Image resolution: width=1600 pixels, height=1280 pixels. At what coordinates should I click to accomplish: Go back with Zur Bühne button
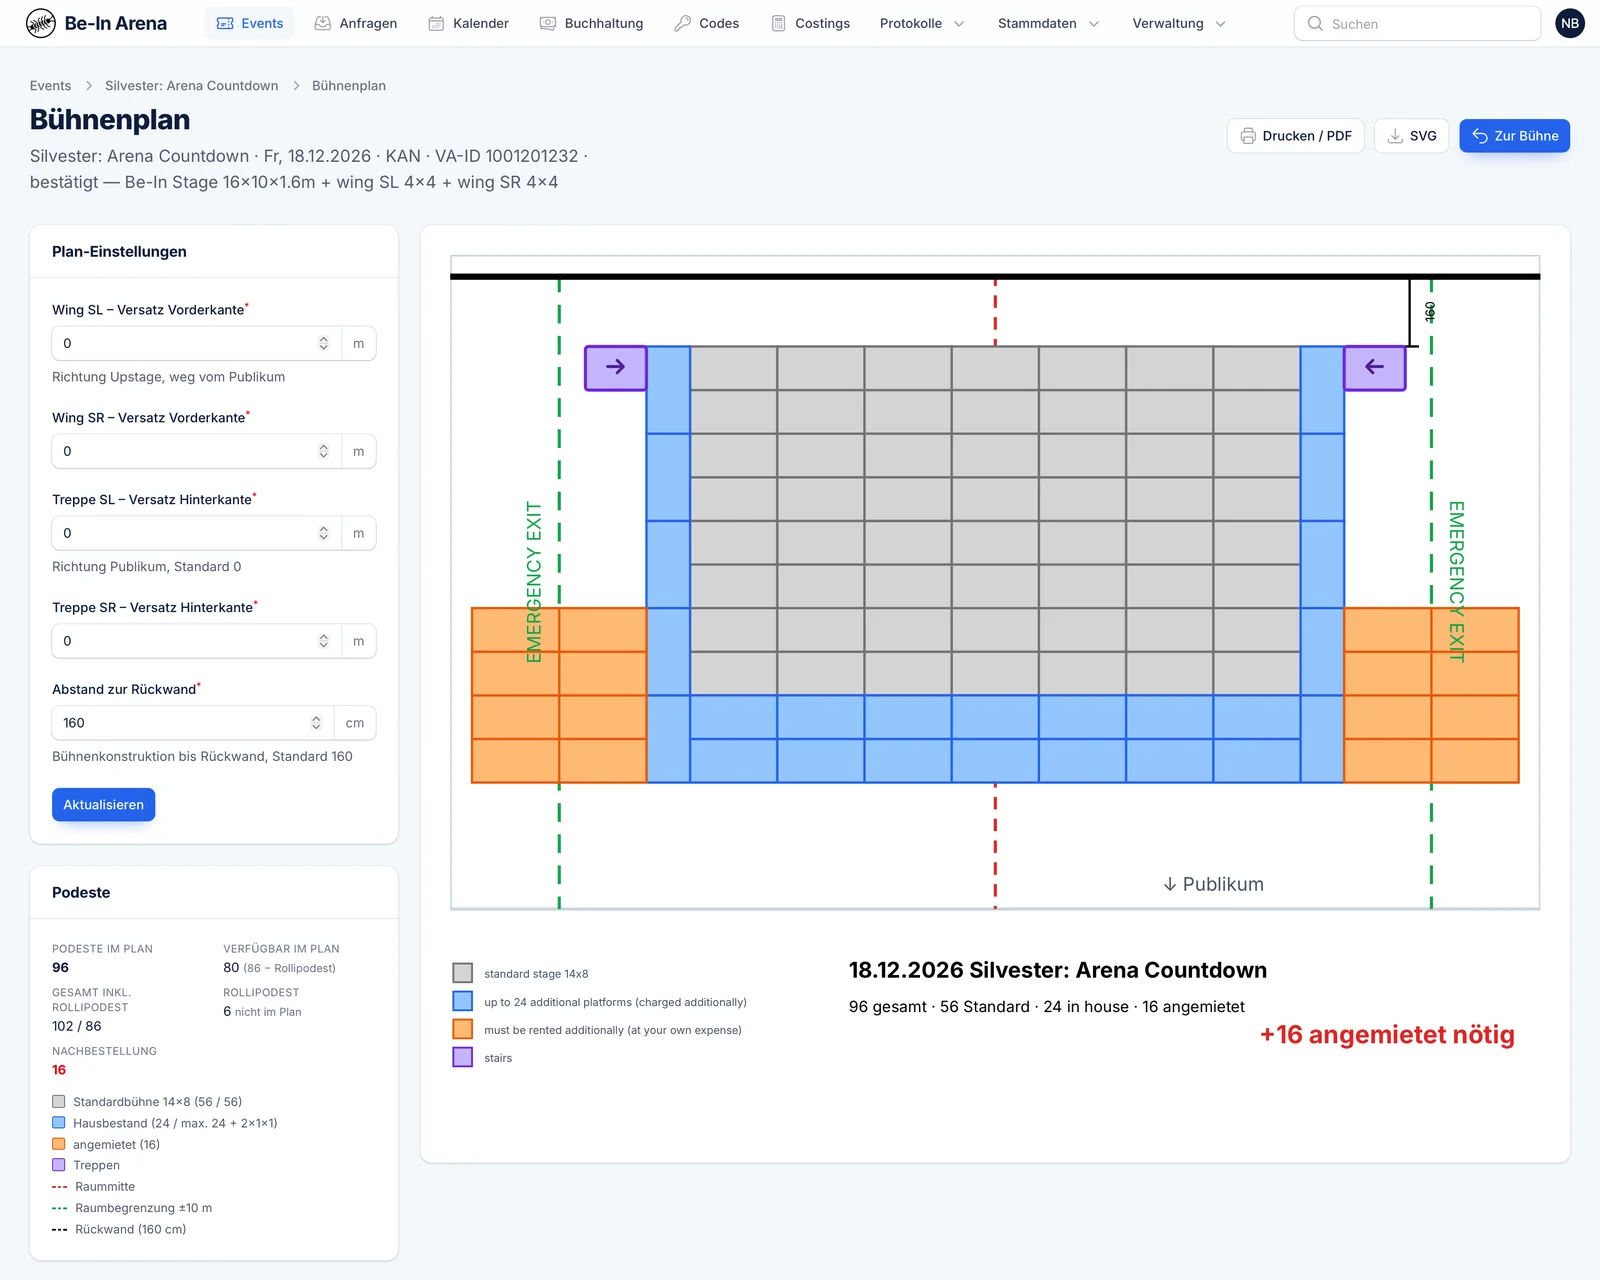click(x=1515, y=136)
